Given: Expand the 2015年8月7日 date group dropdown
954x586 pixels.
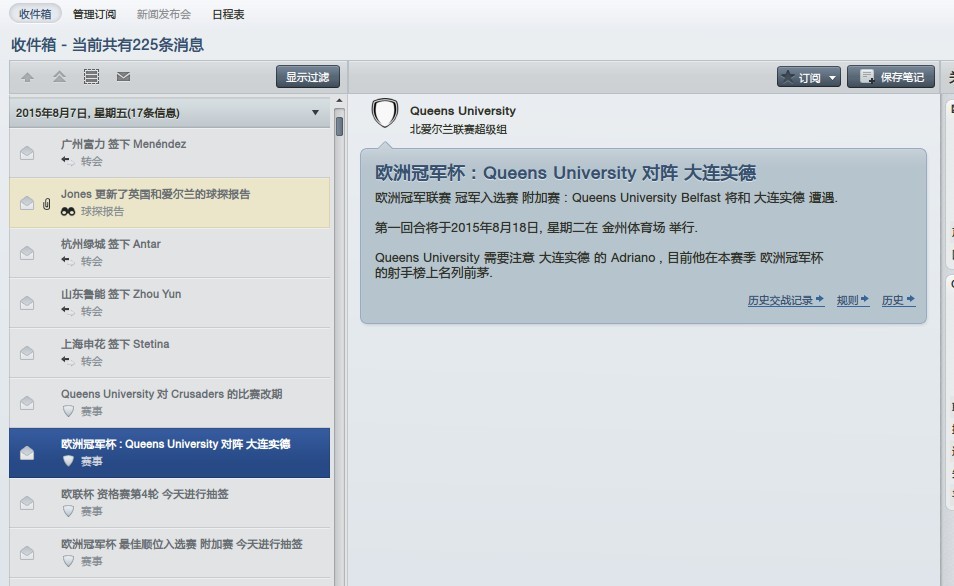Looking at the screenshot, I should tap(315, 113).
